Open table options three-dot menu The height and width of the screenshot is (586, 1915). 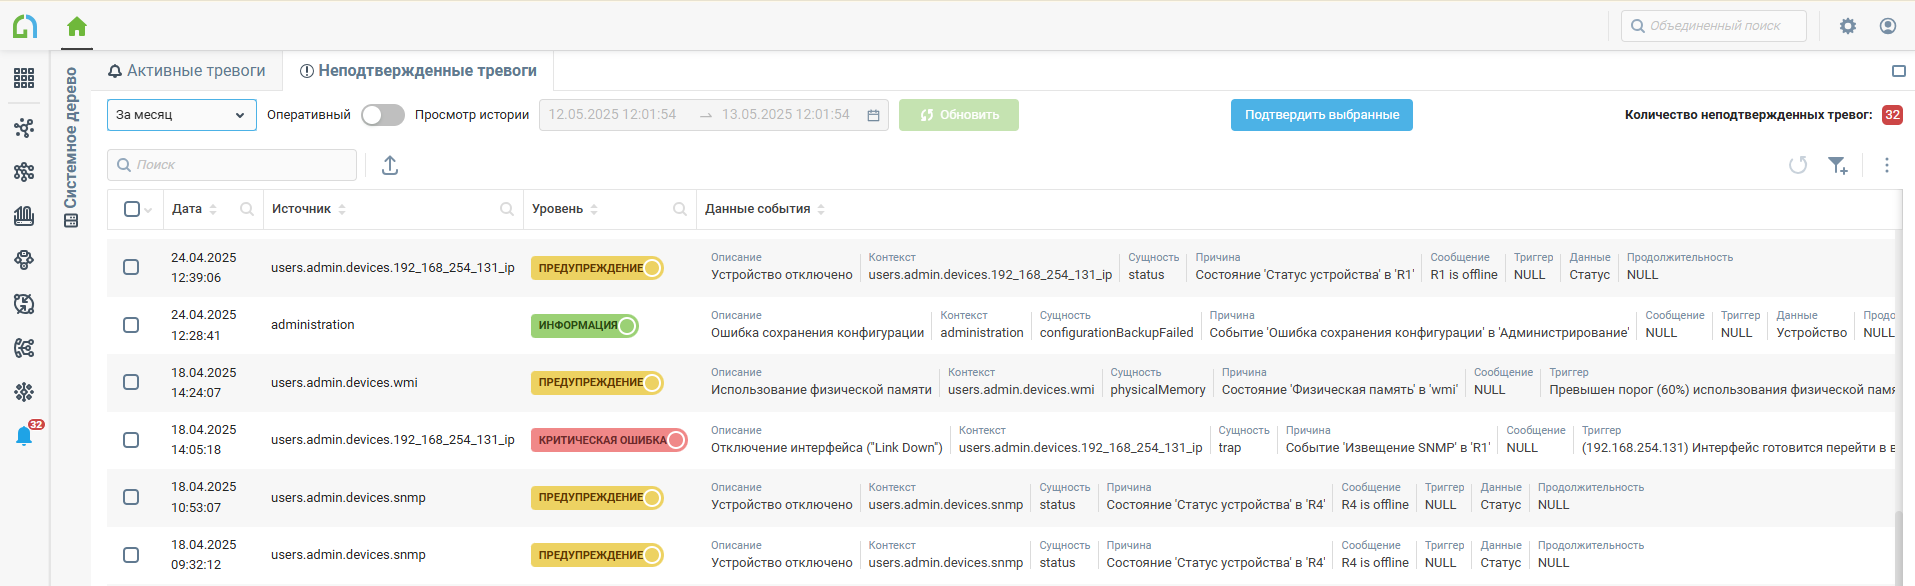1887,165
